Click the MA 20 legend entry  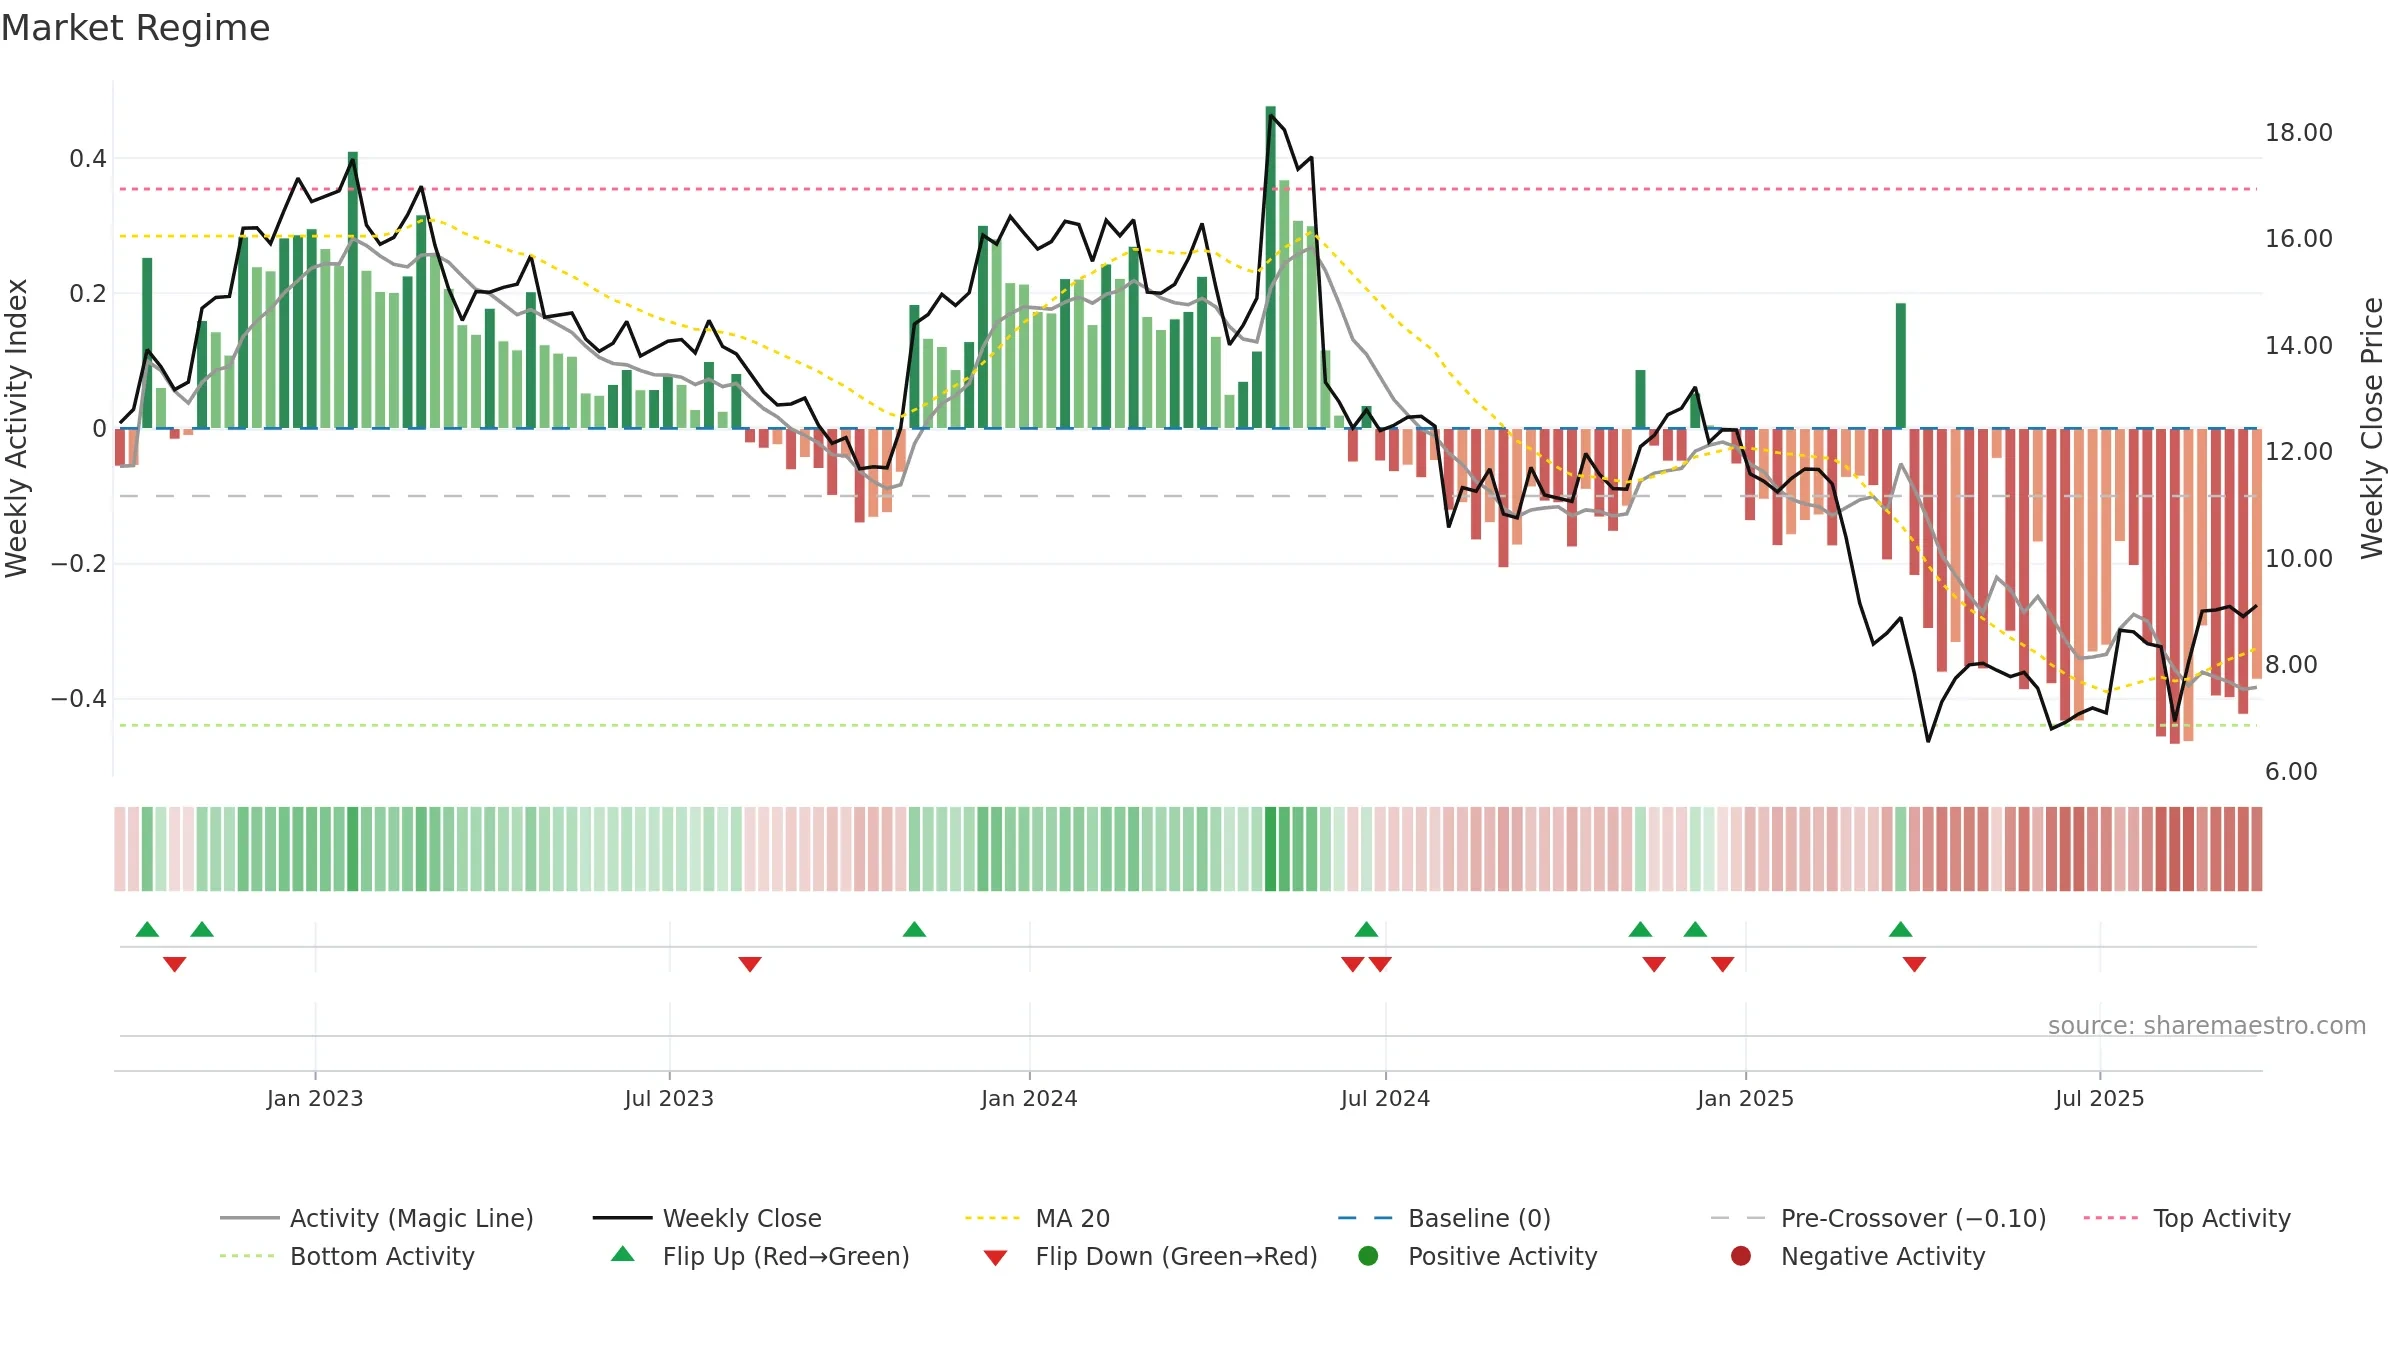[1037, 1218]
